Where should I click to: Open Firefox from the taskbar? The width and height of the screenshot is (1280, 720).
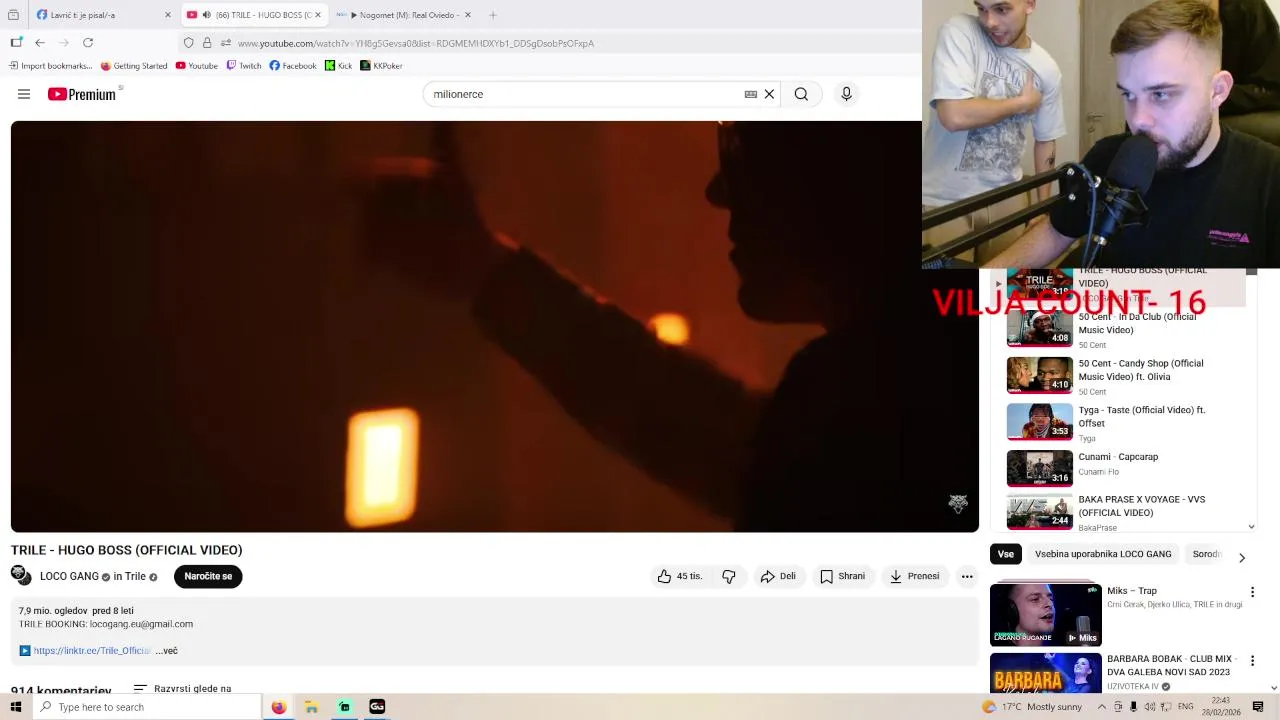(278, 707)
